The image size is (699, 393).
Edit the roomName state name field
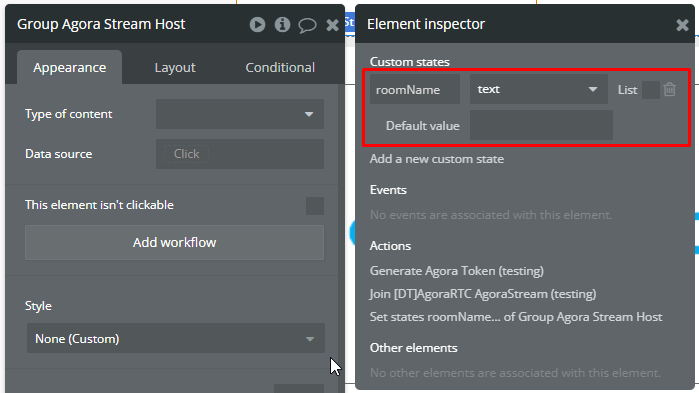415,89
